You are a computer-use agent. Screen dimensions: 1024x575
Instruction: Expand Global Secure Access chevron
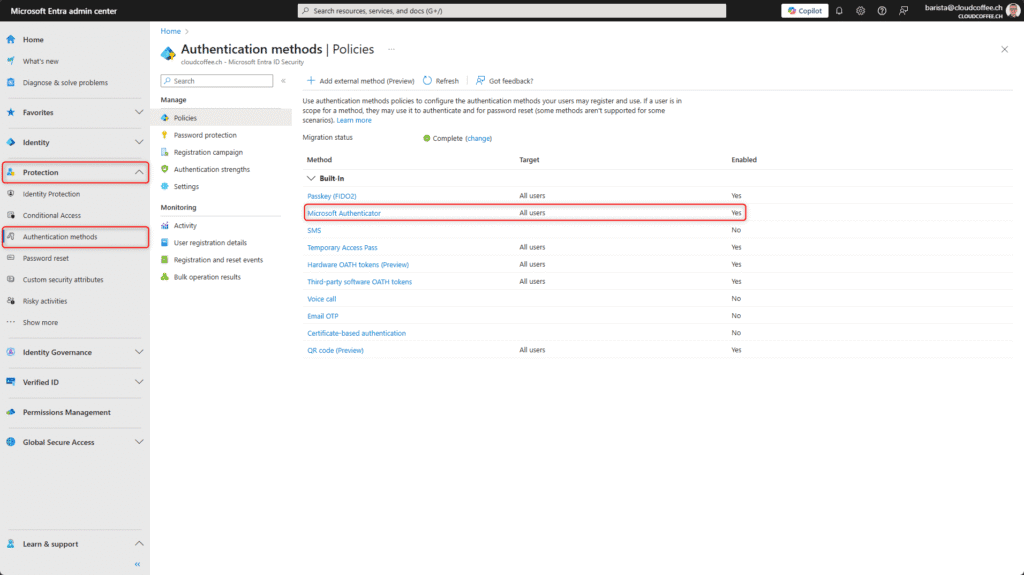(139, 442)
